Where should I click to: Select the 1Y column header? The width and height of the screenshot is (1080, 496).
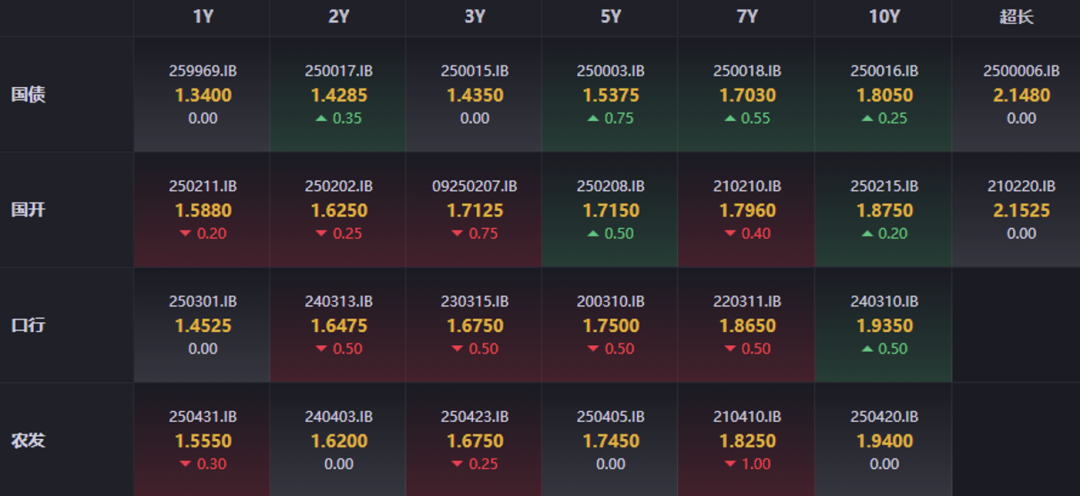203,17
